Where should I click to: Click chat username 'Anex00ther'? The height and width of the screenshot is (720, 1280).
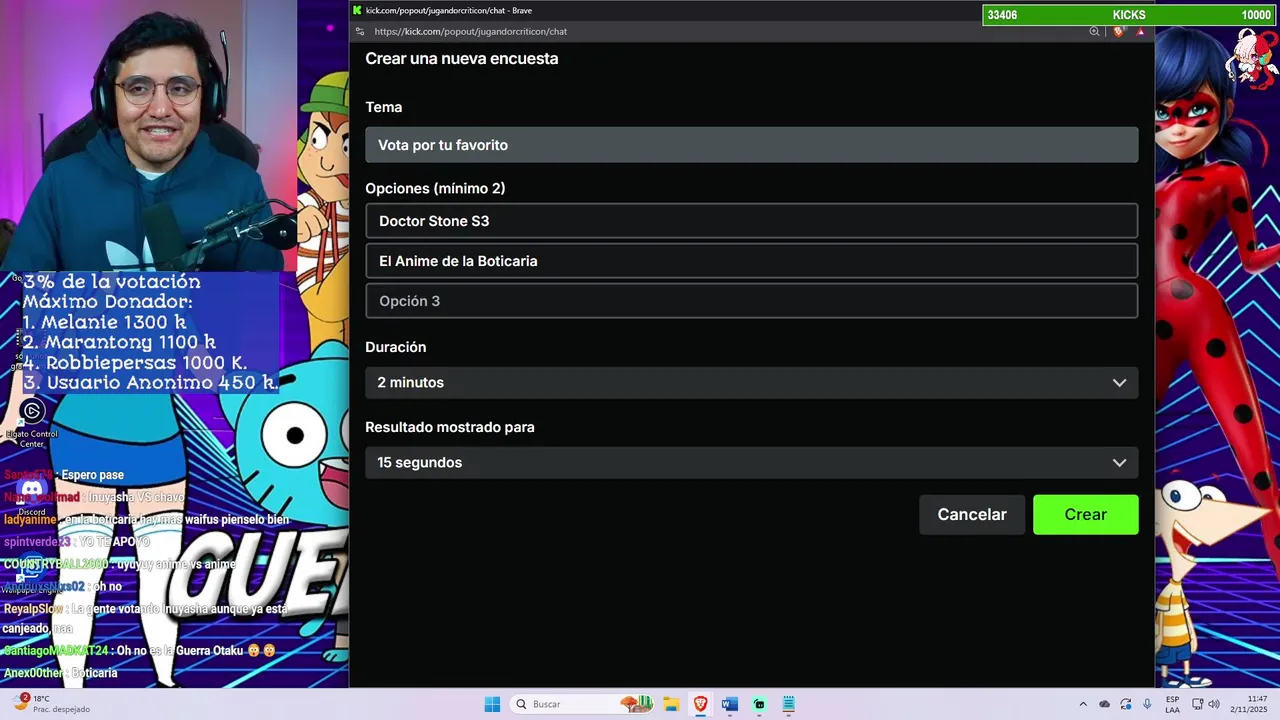coord(32,673)
